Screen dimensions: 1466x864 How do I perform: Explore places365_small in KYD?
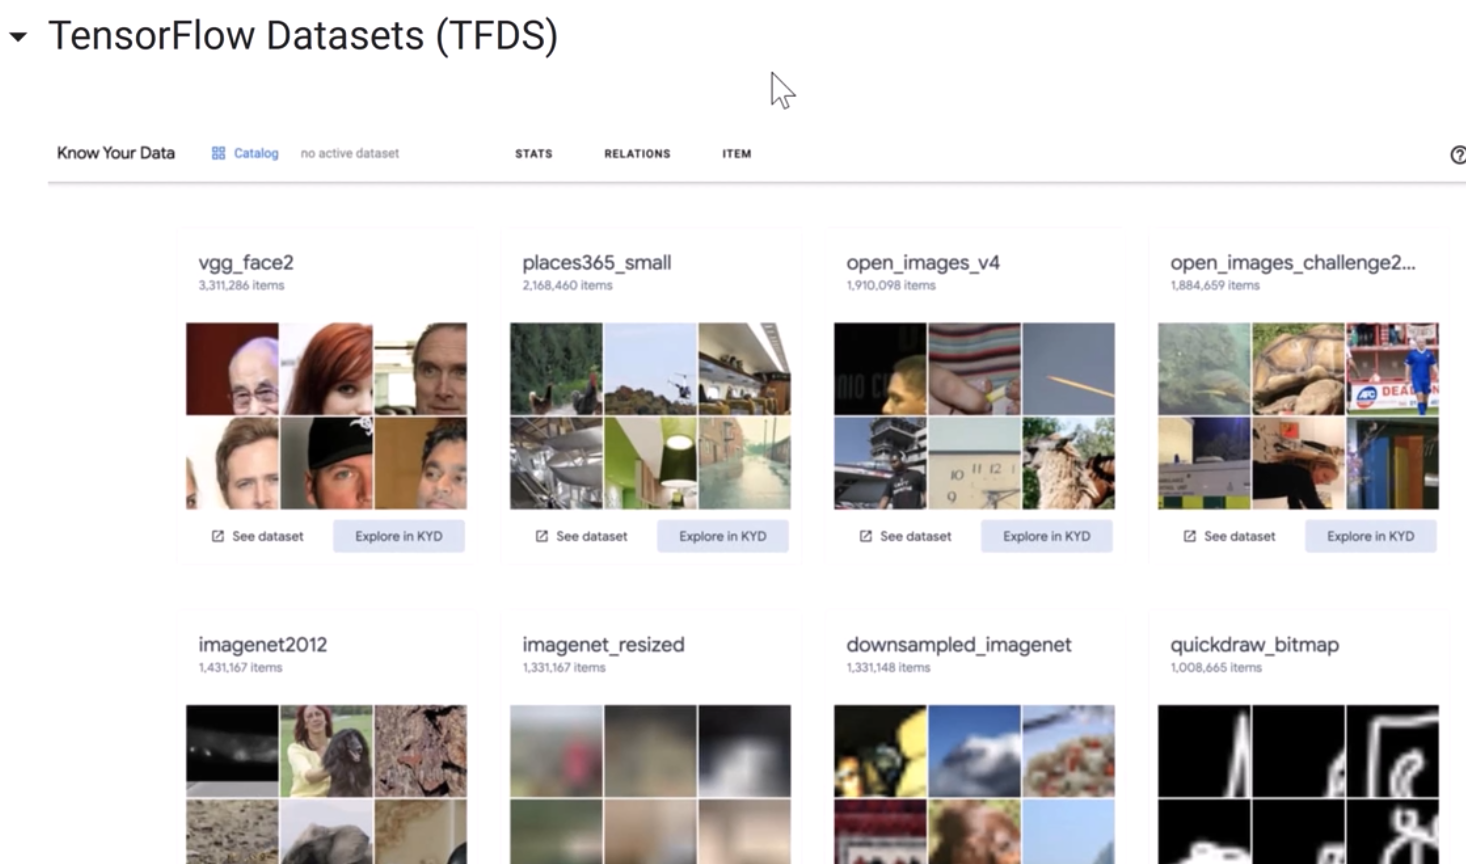pyautogui.click(x=722, y=536)
